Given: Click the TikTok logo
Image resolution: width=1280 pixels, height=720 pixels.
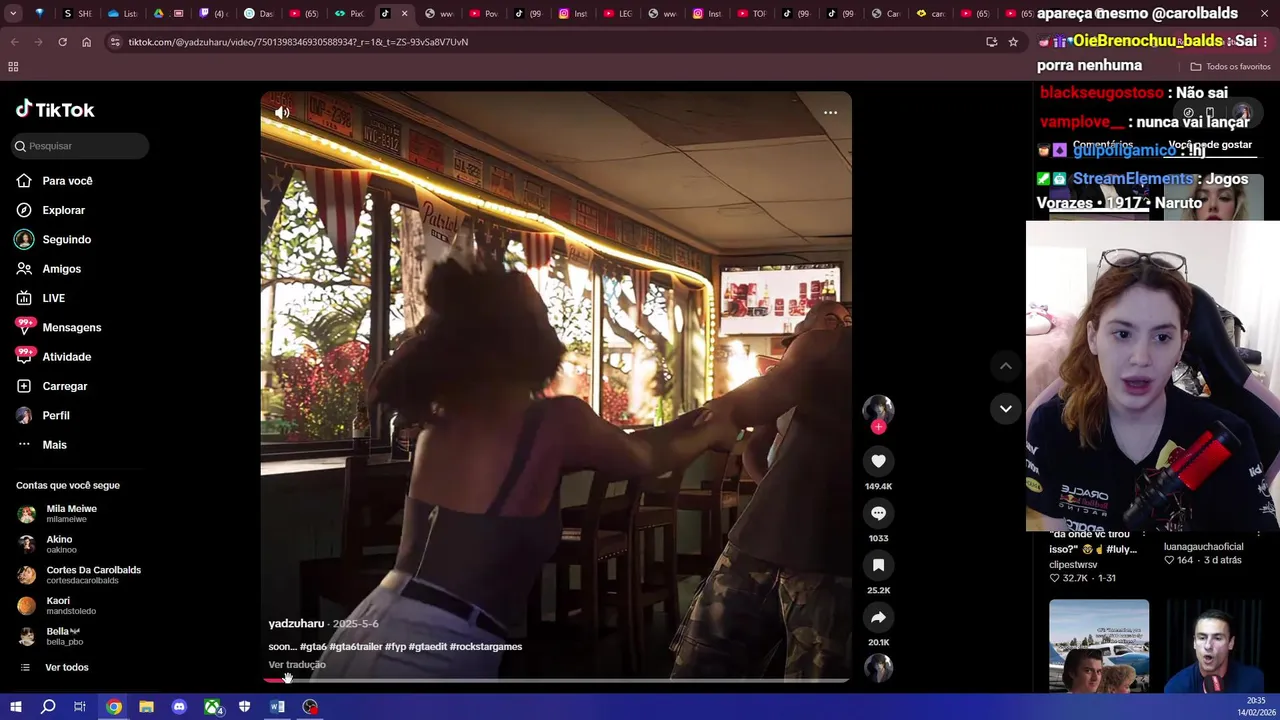Looking at the screenshot, I should tap(55, 110).
